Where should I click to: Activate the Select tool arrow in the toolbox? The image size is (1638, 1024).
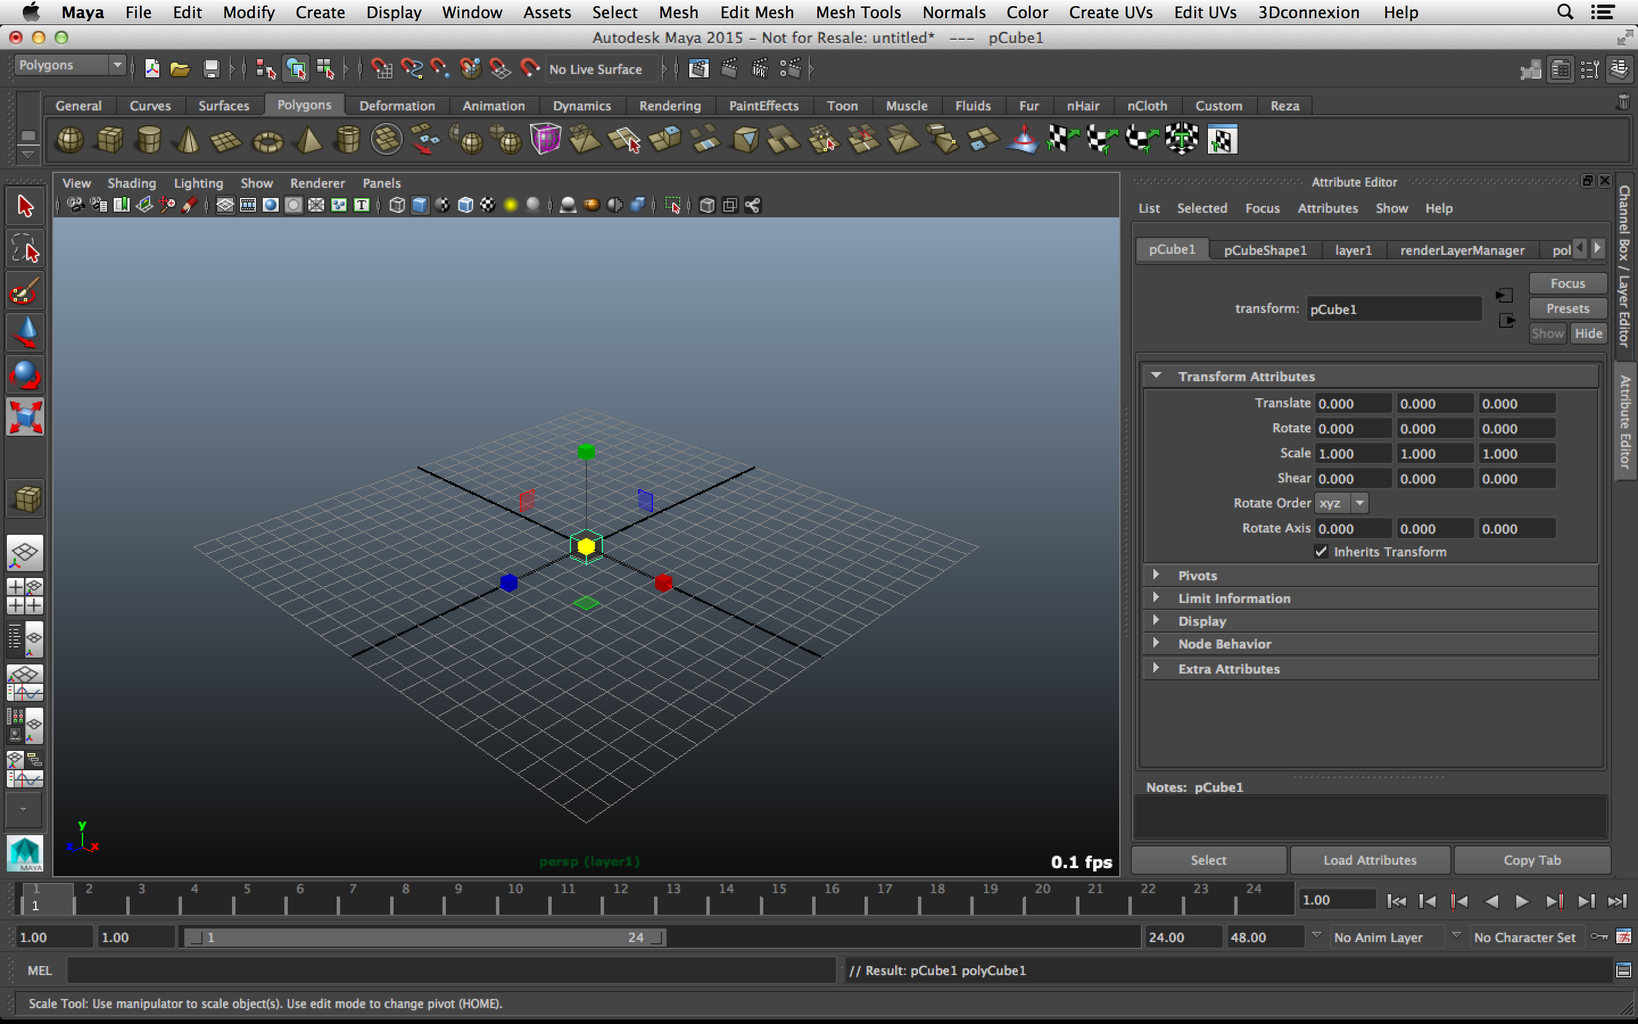[x=24, y=205]
